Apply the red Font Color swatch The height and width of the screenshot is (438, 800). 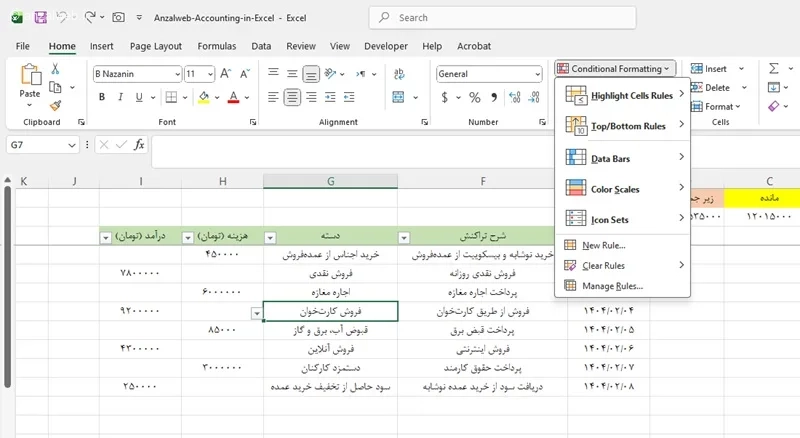233,97
